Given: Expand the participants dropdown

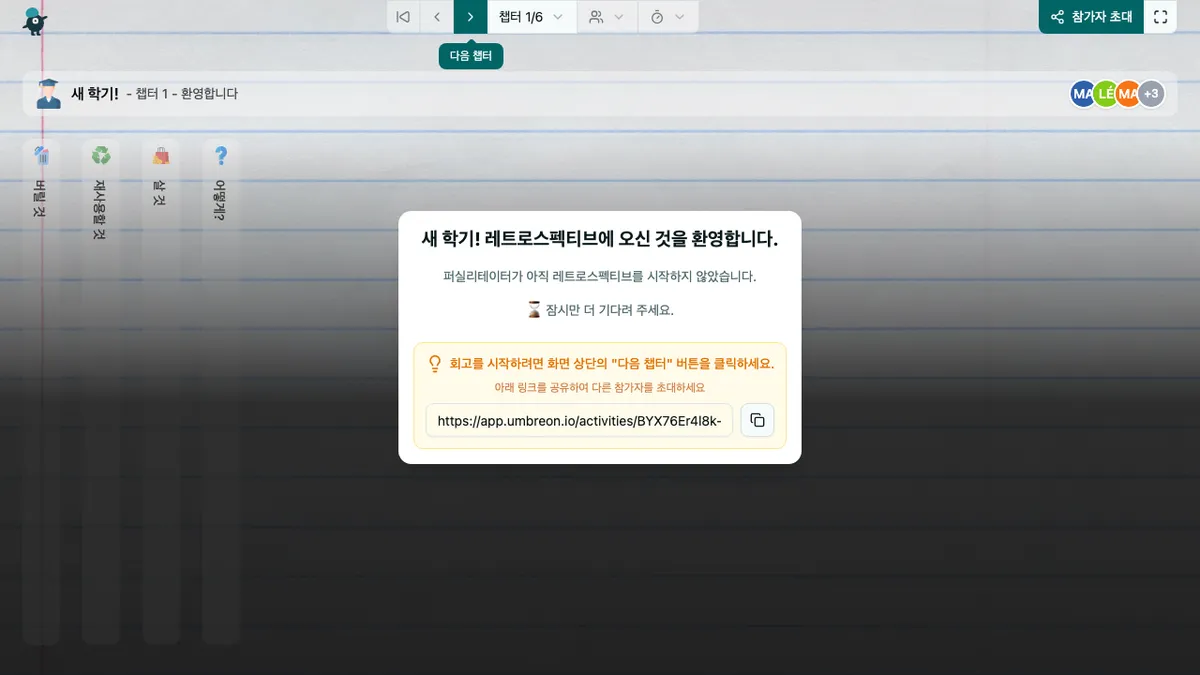Looking at the screenshot, I should pyautogui.click(x=606, y=17).
